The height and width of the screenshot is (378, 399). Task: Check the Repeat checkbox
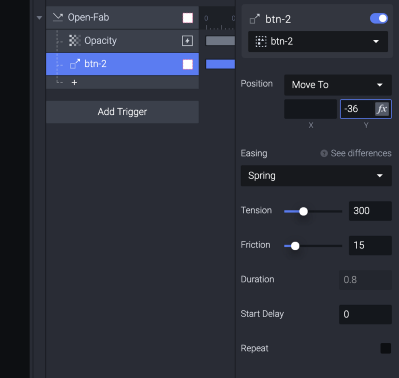[386, 348]
